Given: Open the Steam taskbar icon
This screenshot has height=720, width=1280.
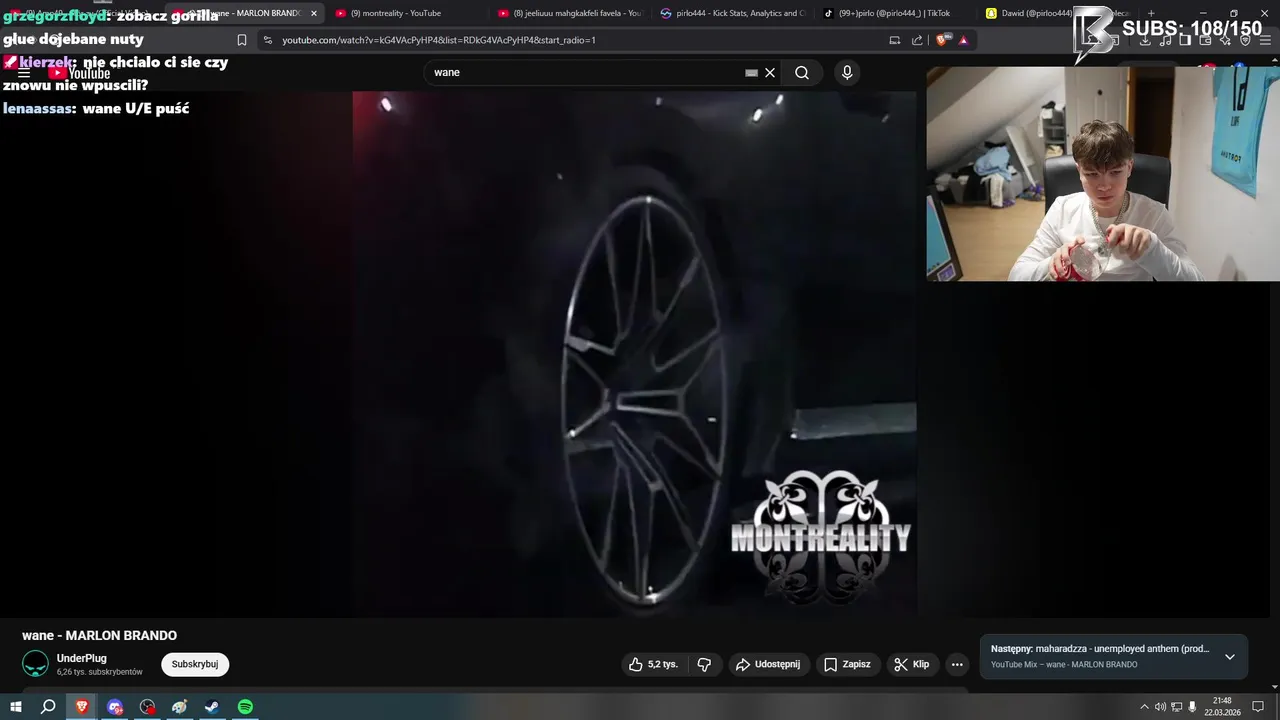Looking at the screenshot, I should tap(212, 707).
